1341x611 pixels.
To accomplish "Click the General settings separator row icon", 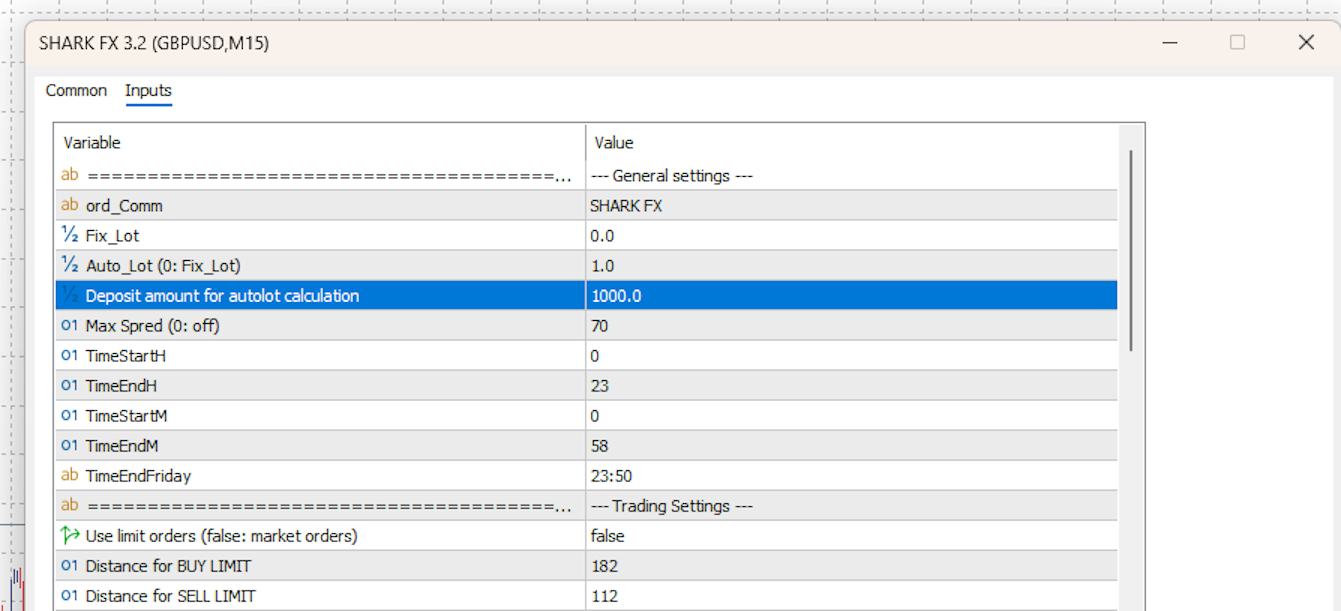I will tap(70, 176).
